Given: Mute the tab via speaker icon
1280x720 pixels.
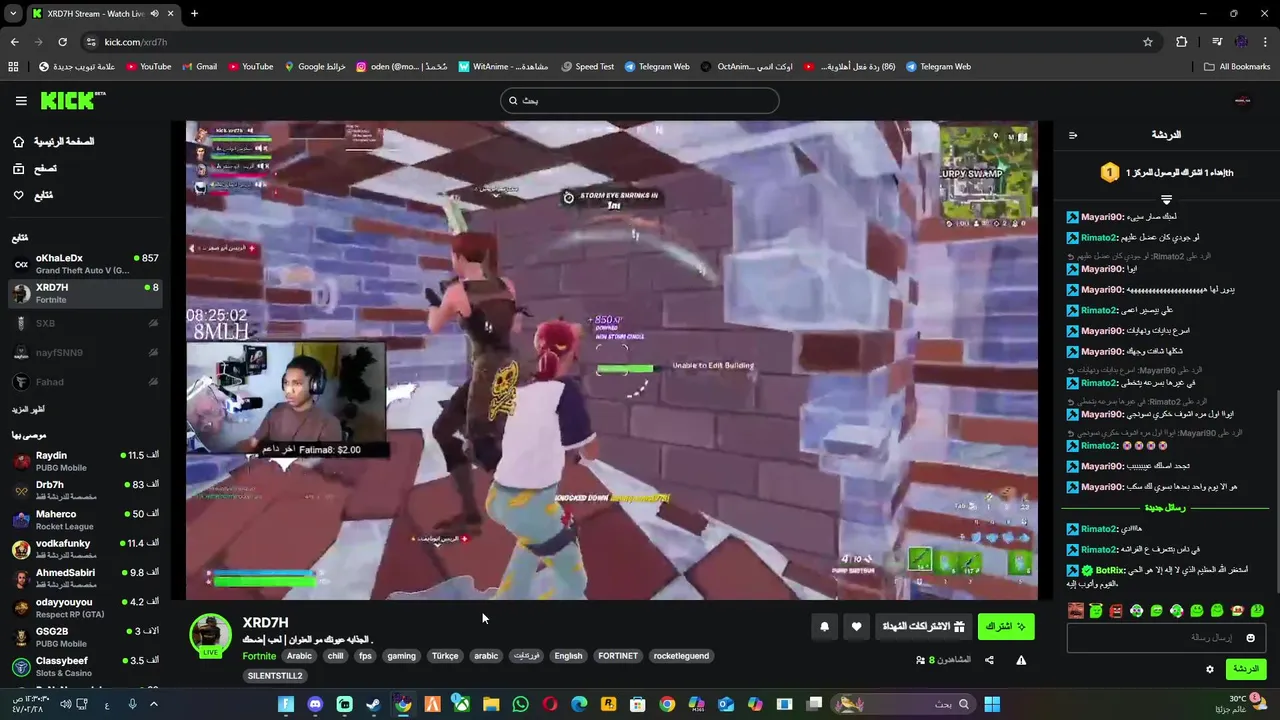Looking at the screenshot, I should tap(154, 14).
